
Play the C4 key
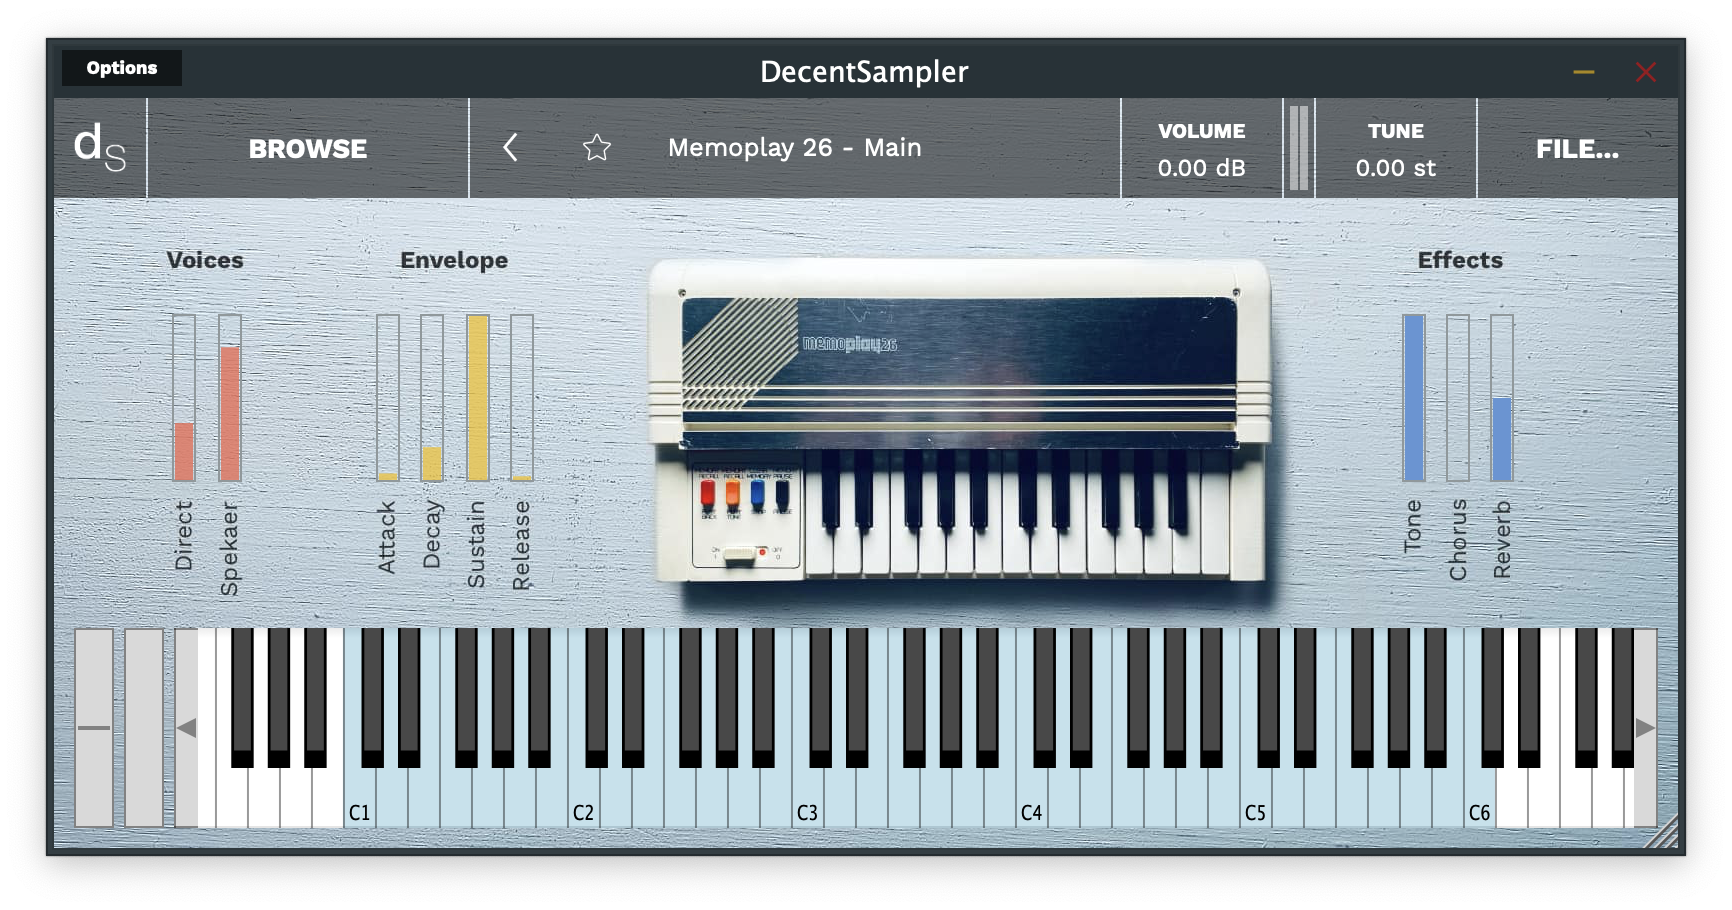pyautogui.click(x=1032, y=800)
